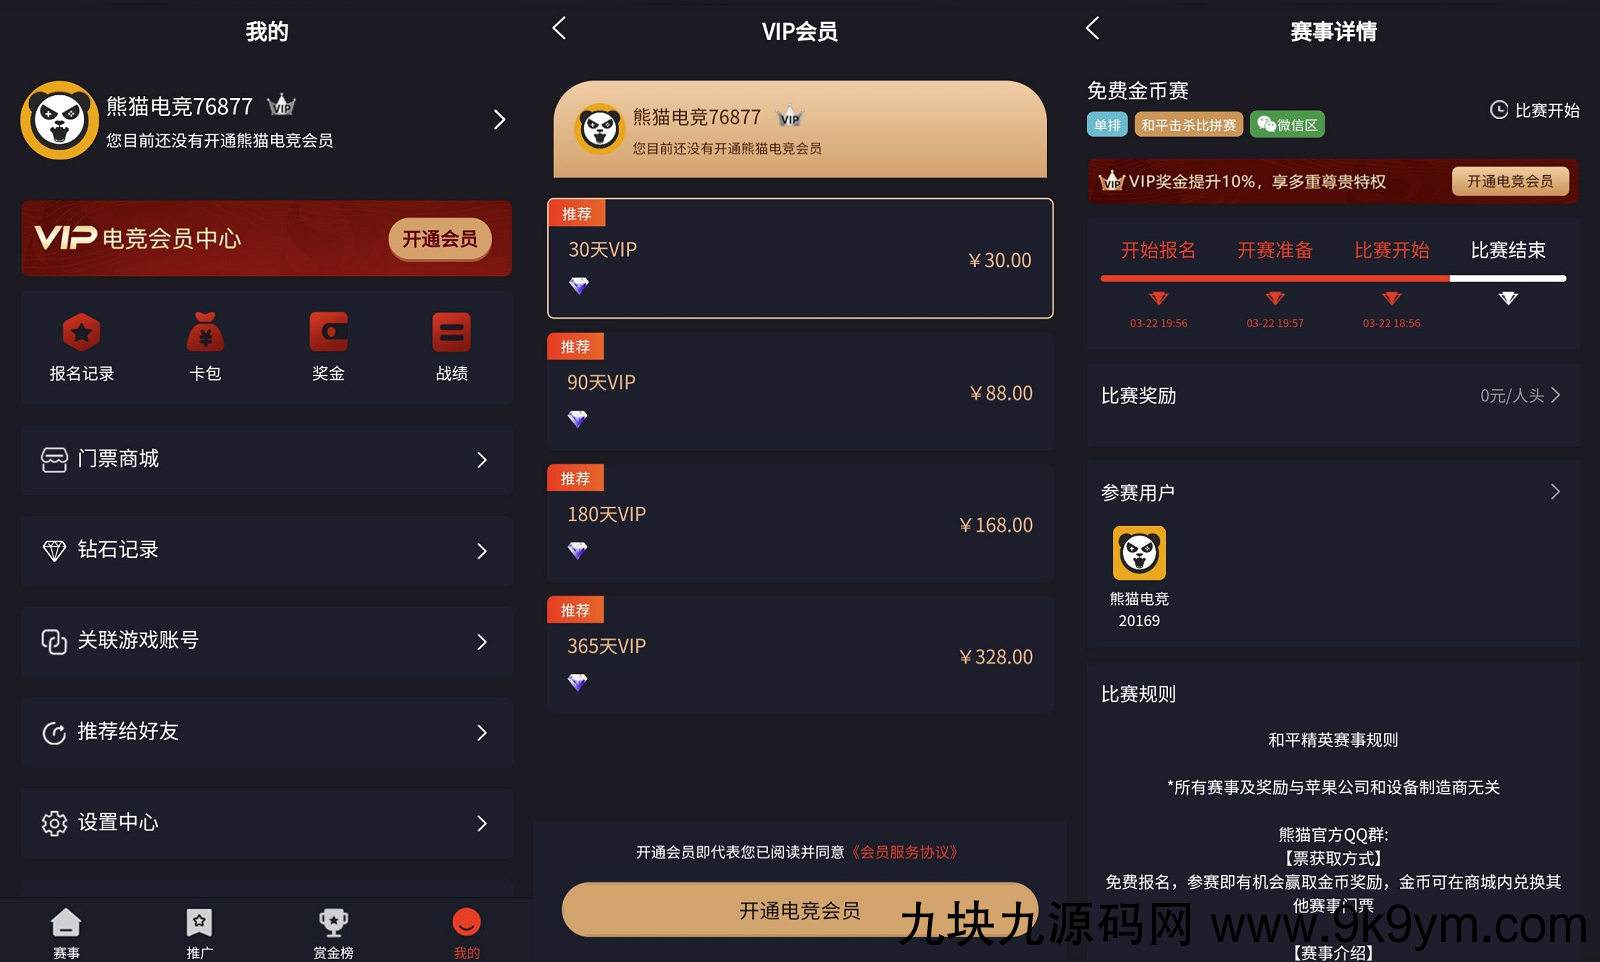1600x962 pixels.
Task: Go back from VIP会员 page
Action: click(x=559, y=28)
